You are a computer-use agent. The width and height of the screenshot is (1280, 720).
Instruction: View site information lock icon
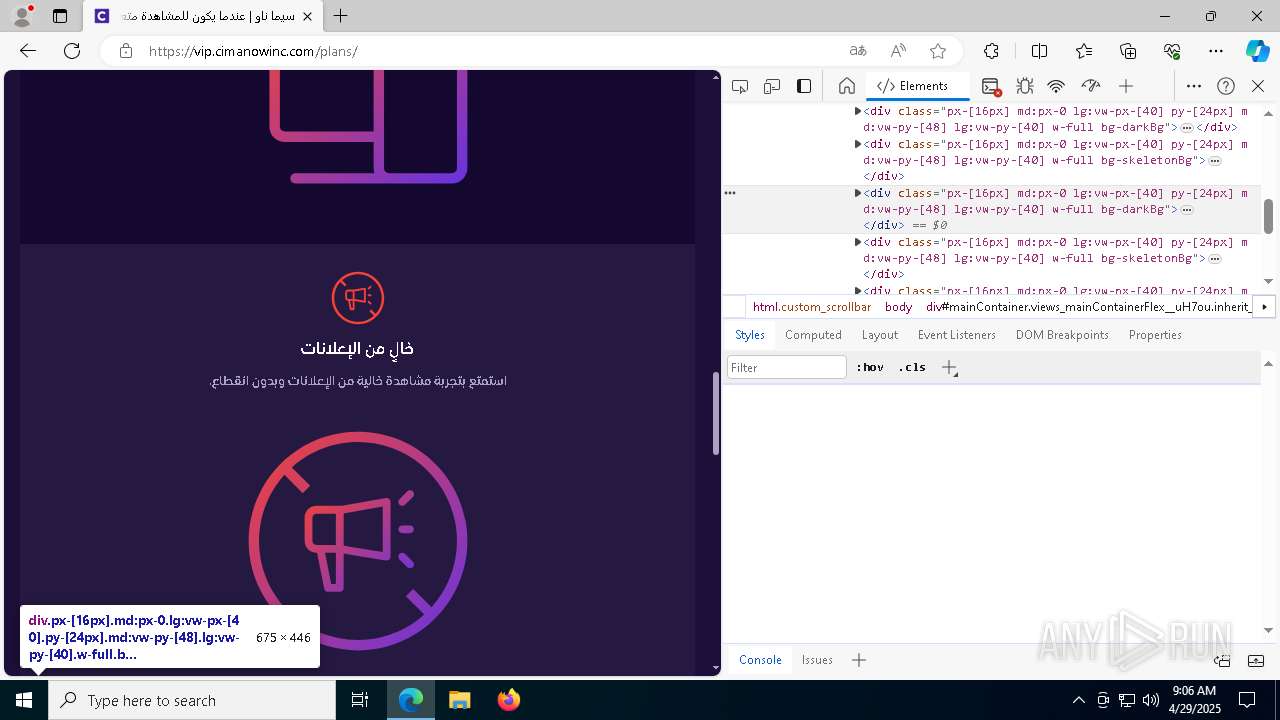pos(125,51)
